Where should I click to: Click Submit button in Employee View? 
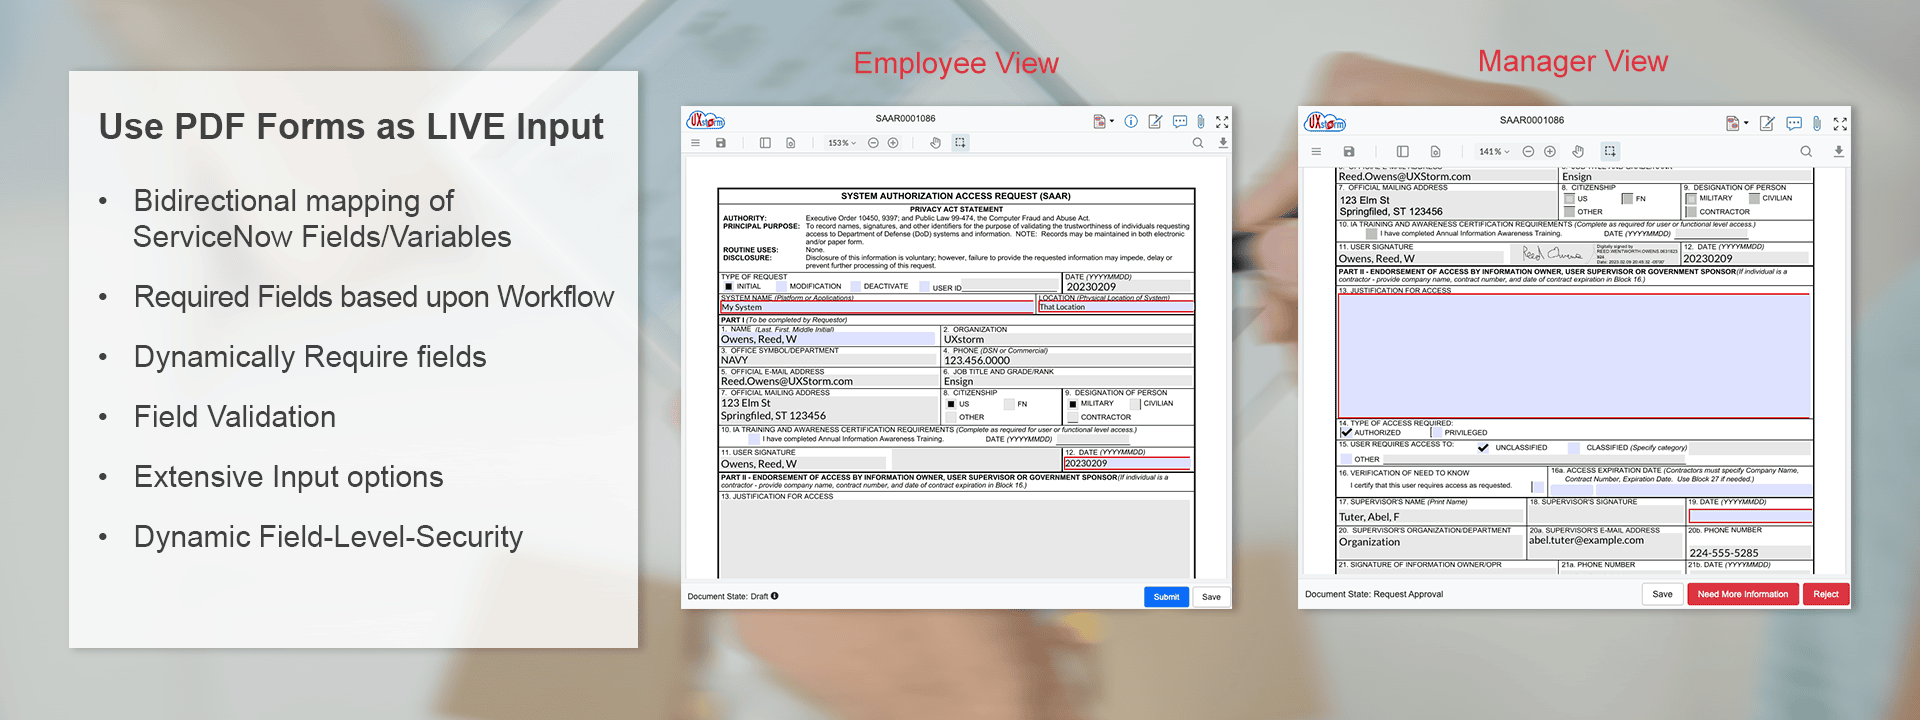1166,597
